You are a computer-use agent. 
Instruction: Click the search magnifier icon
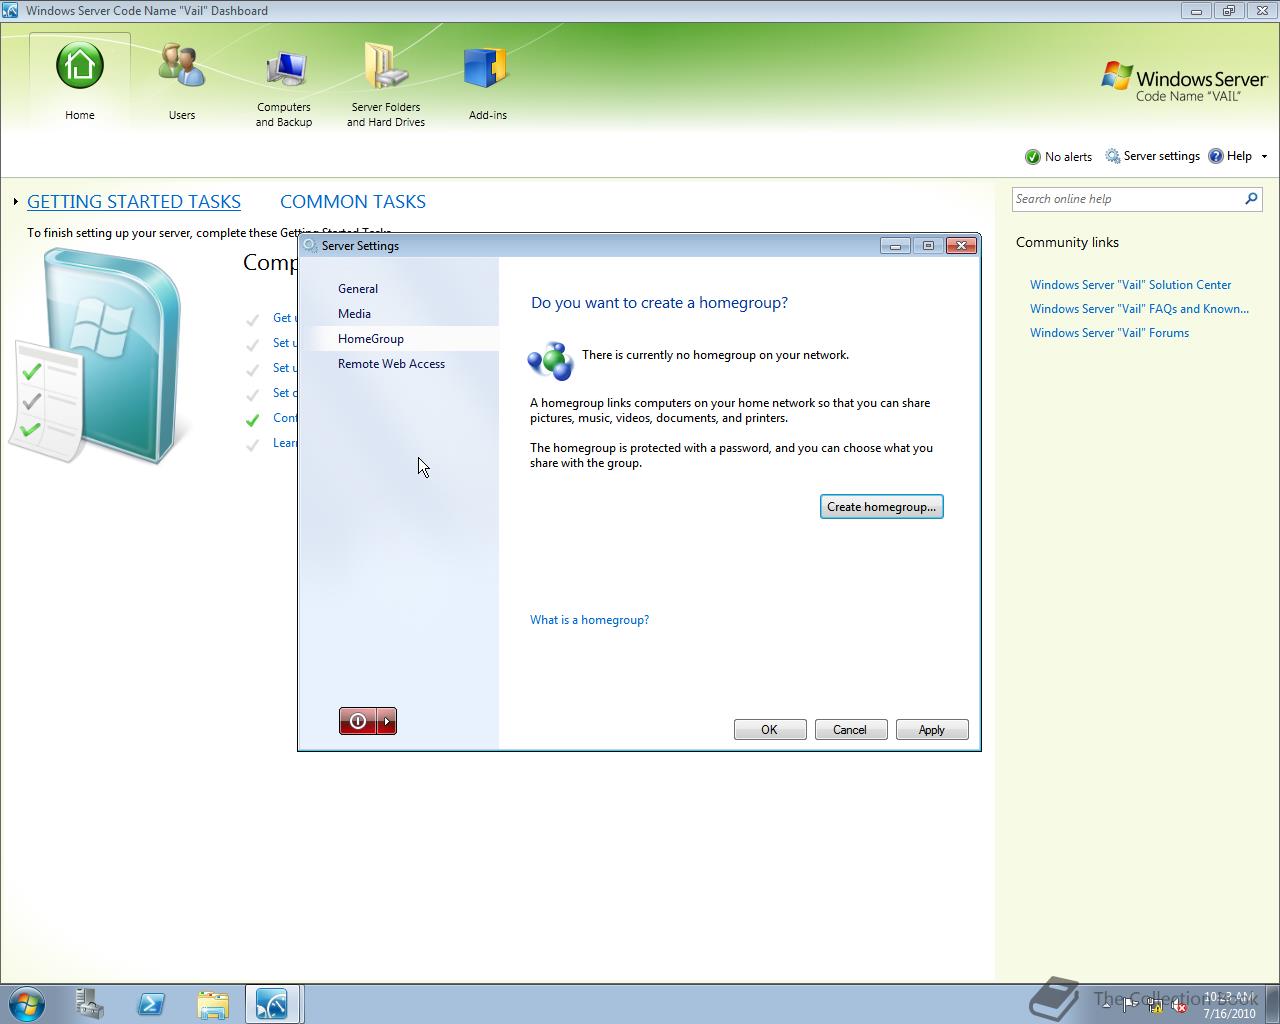tap(1251, 199)
